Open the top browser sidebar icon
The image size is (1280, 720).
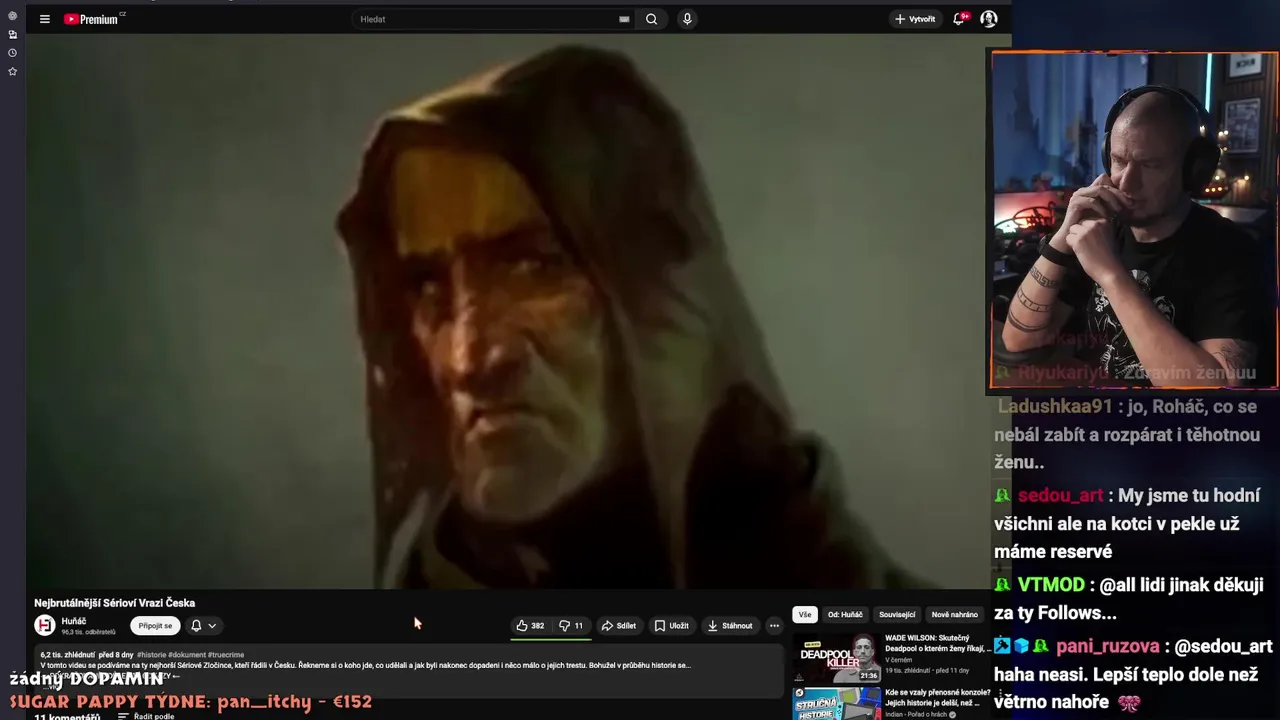click(12, 16)
